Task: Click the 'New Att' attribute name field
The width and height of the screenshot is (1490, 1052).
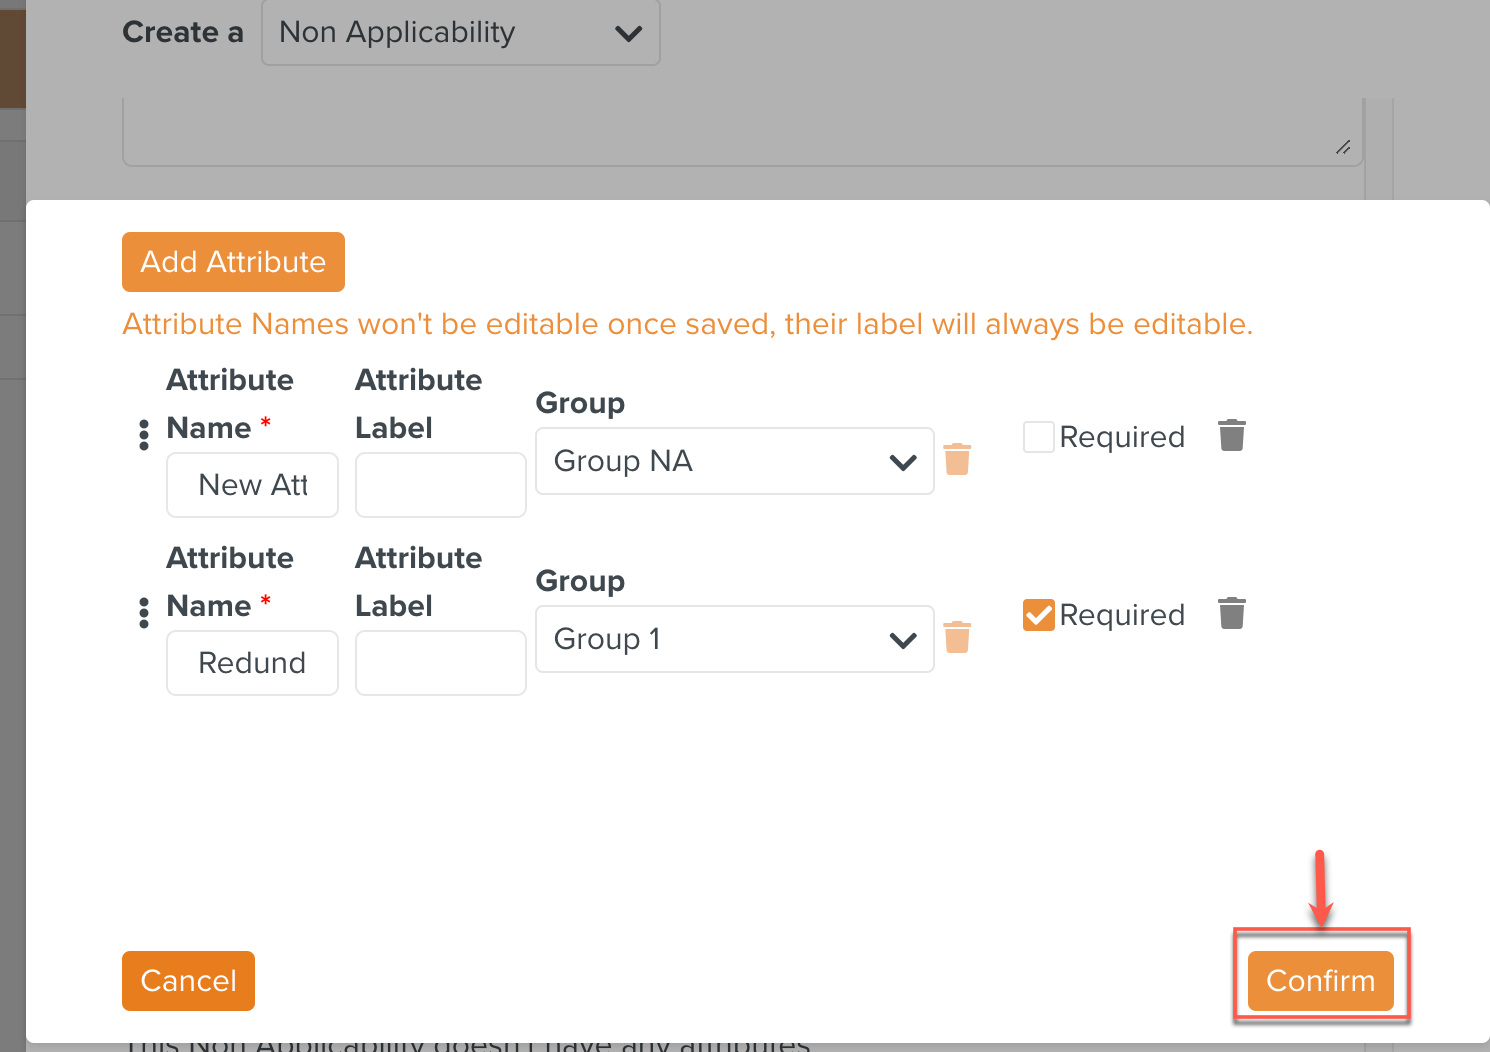Action: tap(252, 485)
